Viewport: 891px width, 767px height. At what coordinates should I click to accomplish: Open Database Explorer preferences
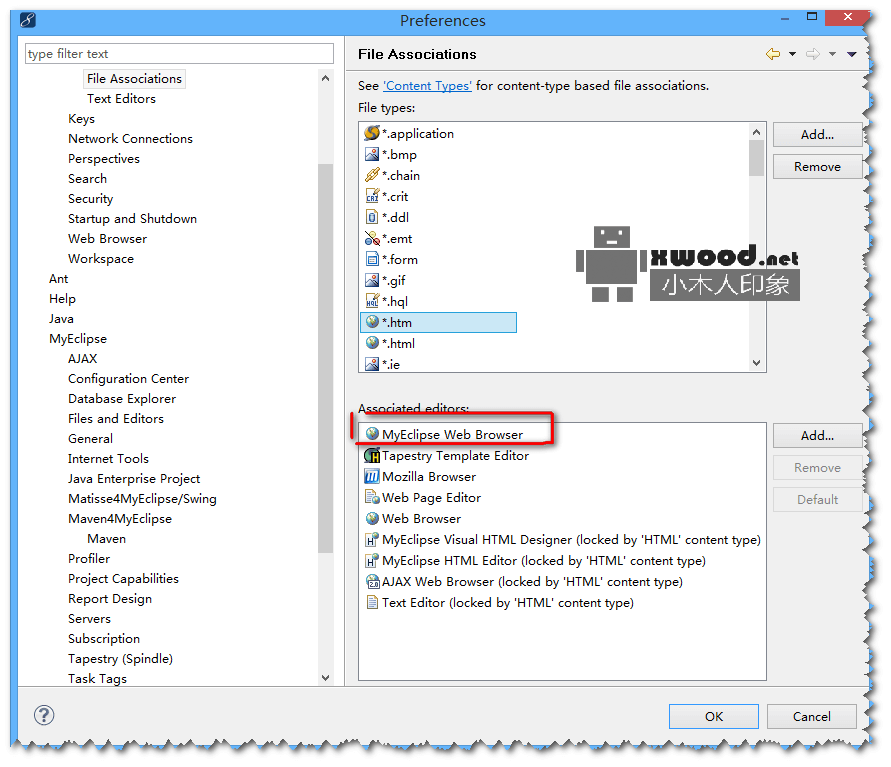(122, 399)
